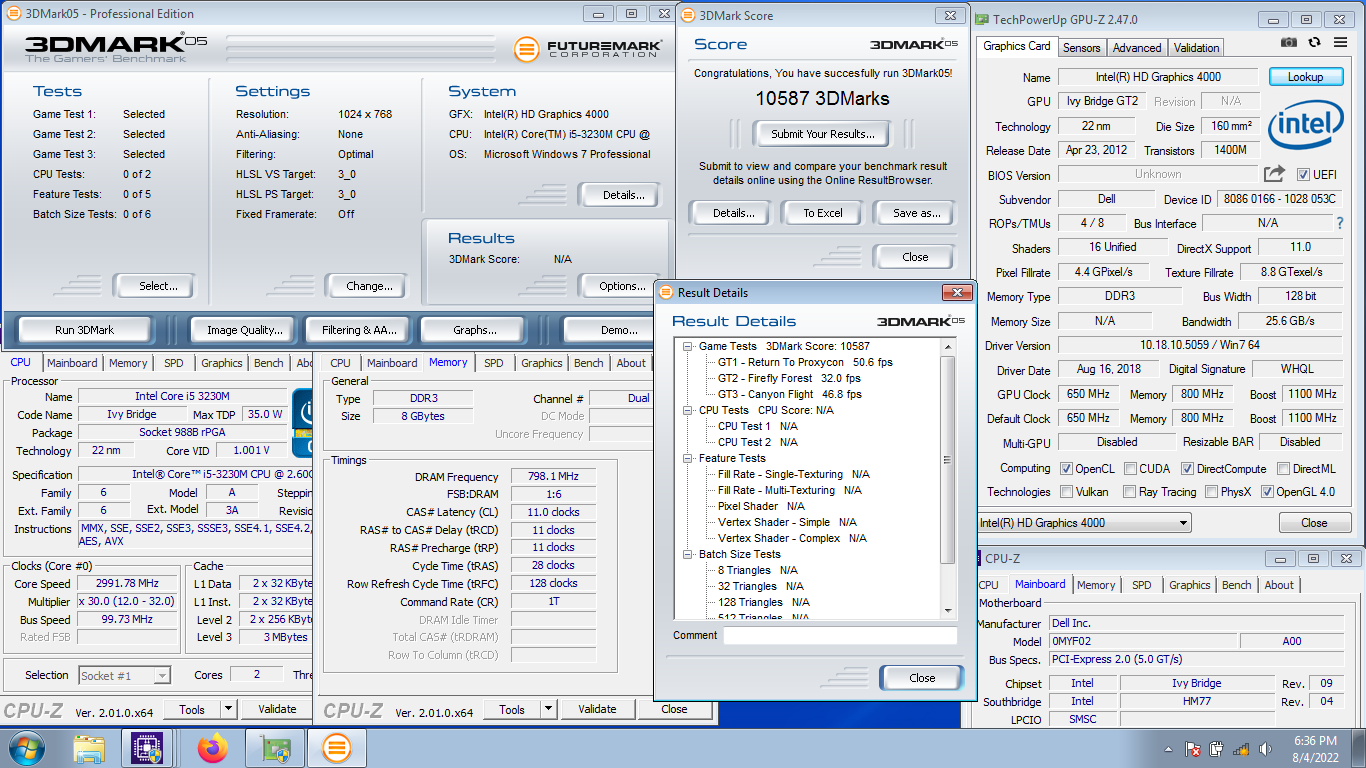
Task: Open the Graphics tab in the CPU-Z CPU window
Action: coord(221,363)
